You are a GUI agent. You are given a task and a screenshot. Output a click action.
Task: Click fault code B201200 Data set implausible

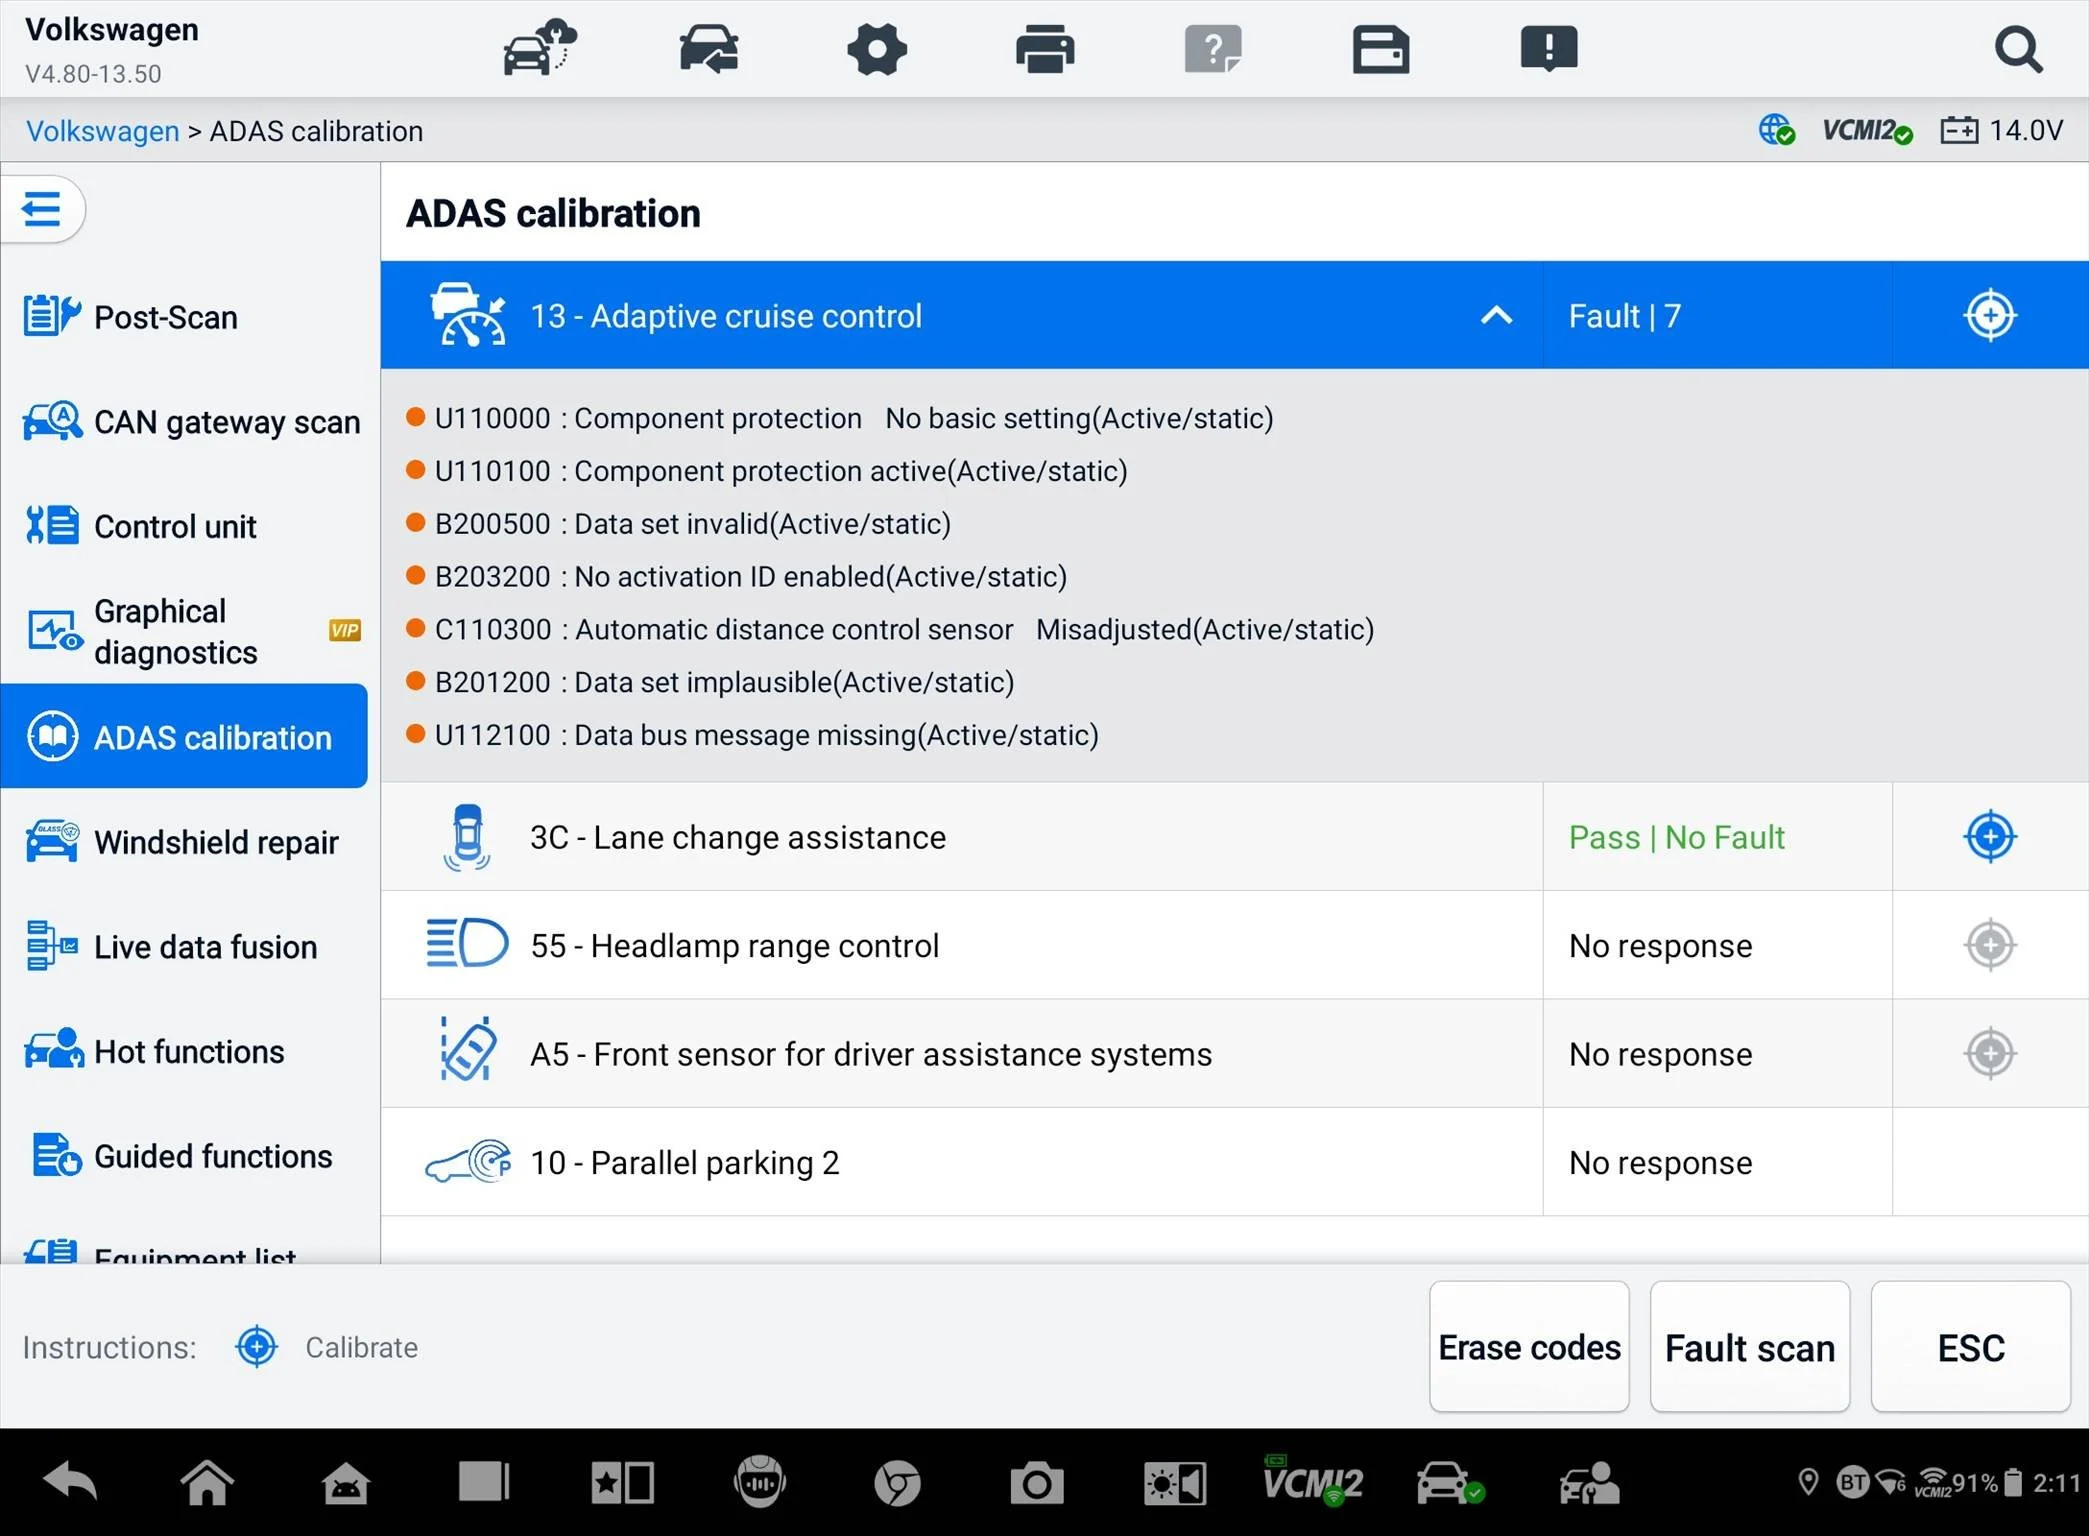coord(710,682)
